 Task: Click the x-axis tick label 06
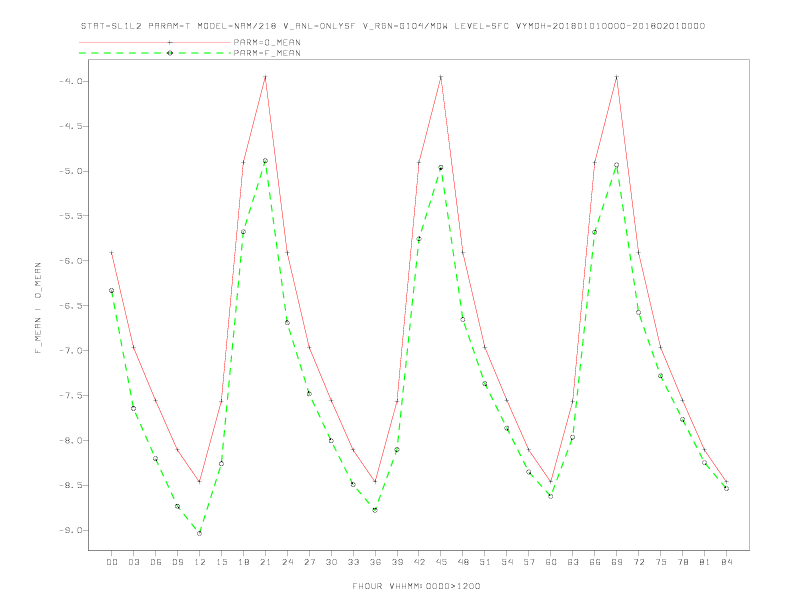click(x=156, y=562)
